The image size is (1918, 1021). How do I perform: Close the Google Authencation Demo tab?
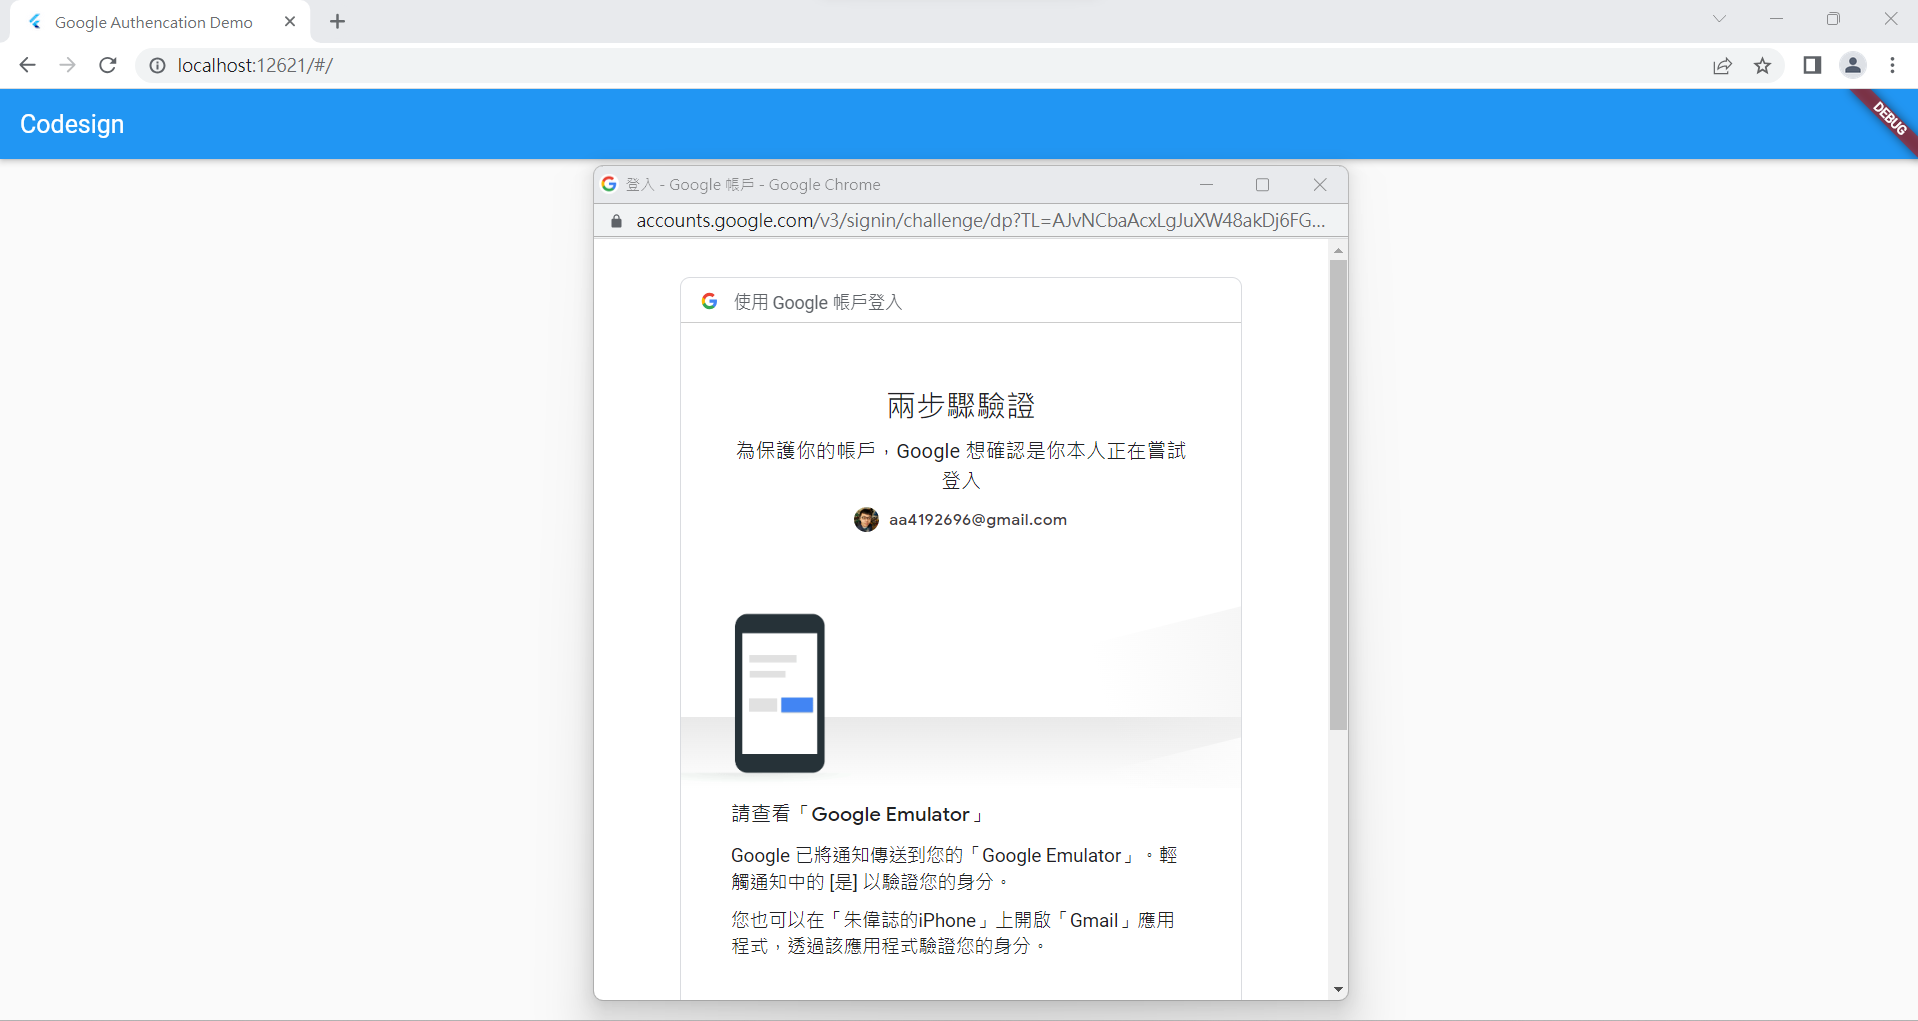[x=290, y=21]
